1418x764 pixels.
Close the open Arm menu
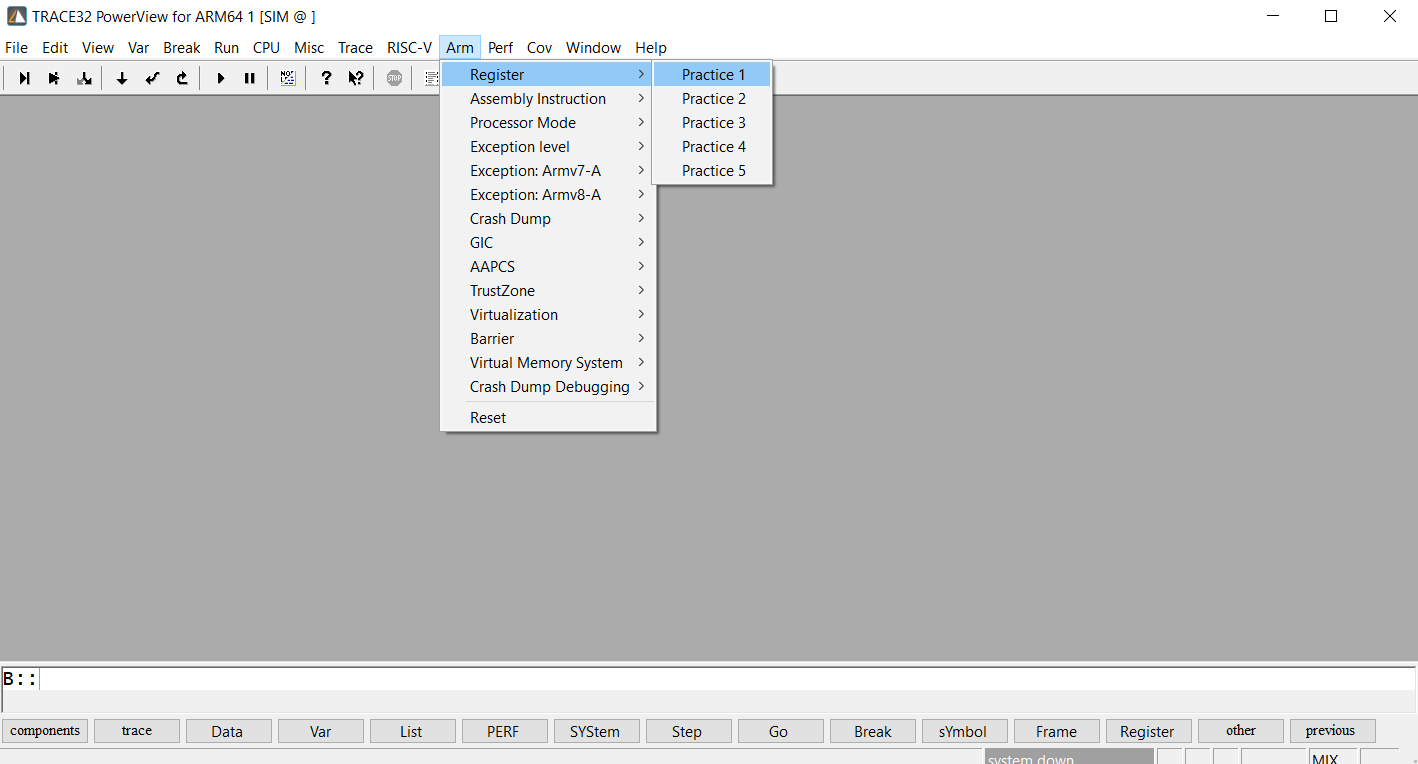click(x=460, y=48)
